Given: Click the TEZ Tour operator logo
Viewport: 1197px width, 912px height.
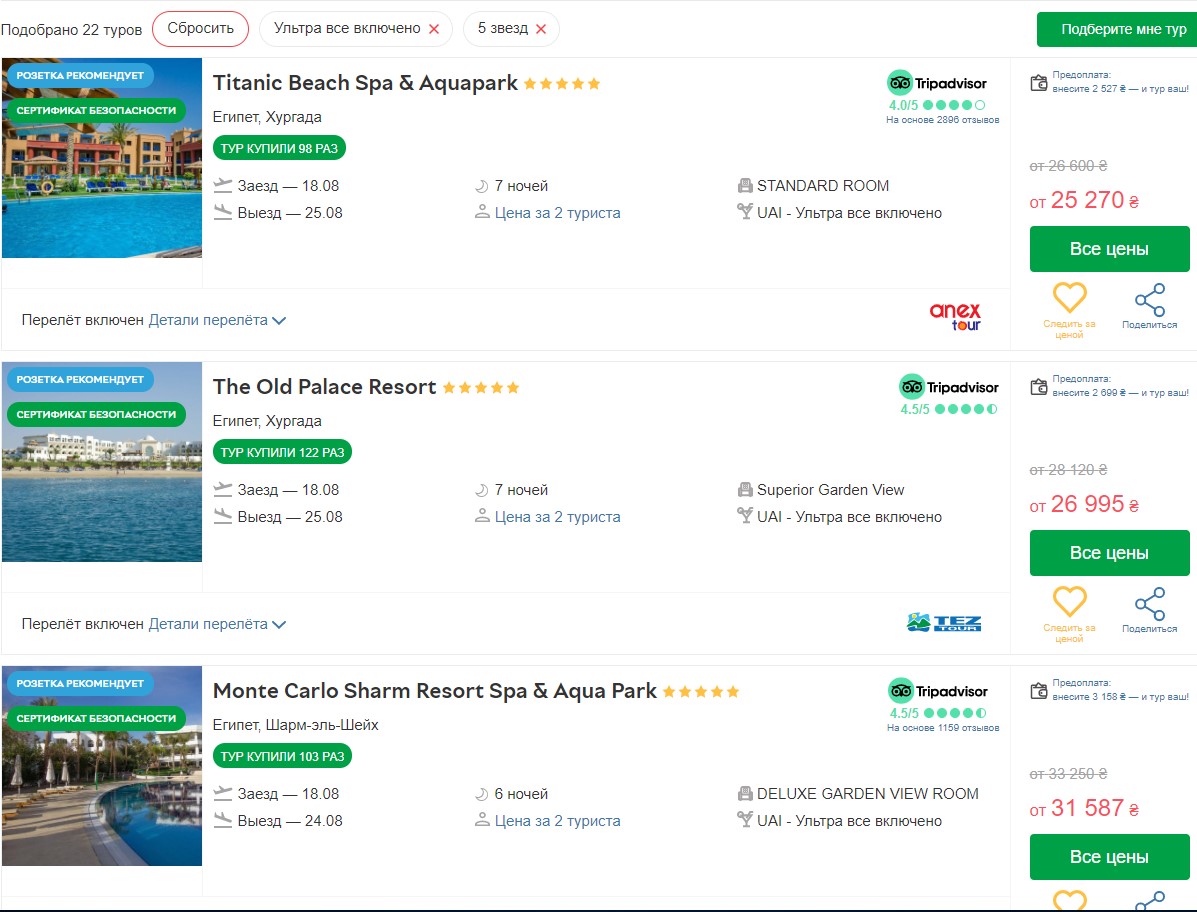Looking at the screenshot, I should (944, 623).
